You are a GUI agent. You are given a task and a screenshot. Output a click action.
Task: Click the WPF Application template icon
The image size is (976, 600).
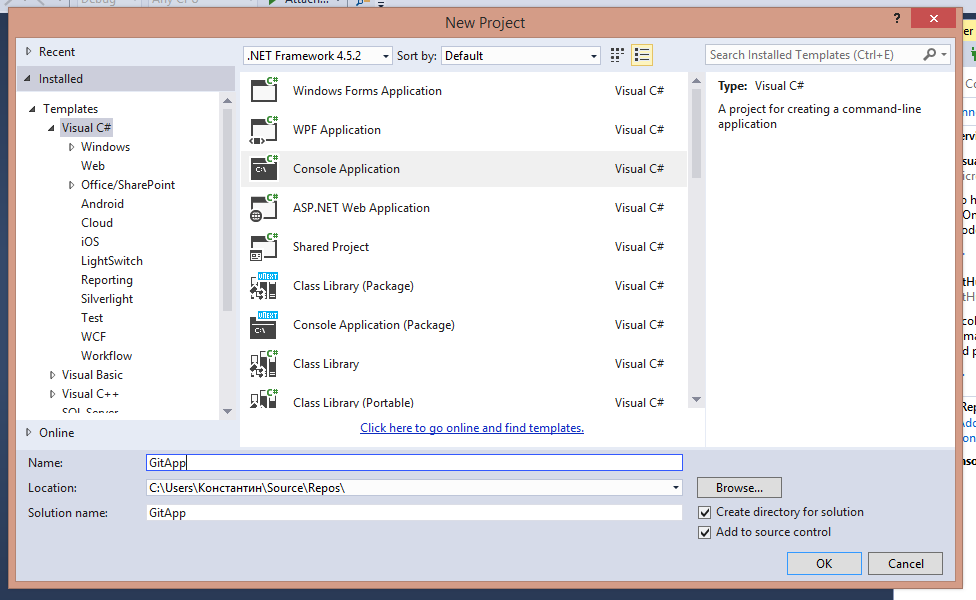coord(264,129)
